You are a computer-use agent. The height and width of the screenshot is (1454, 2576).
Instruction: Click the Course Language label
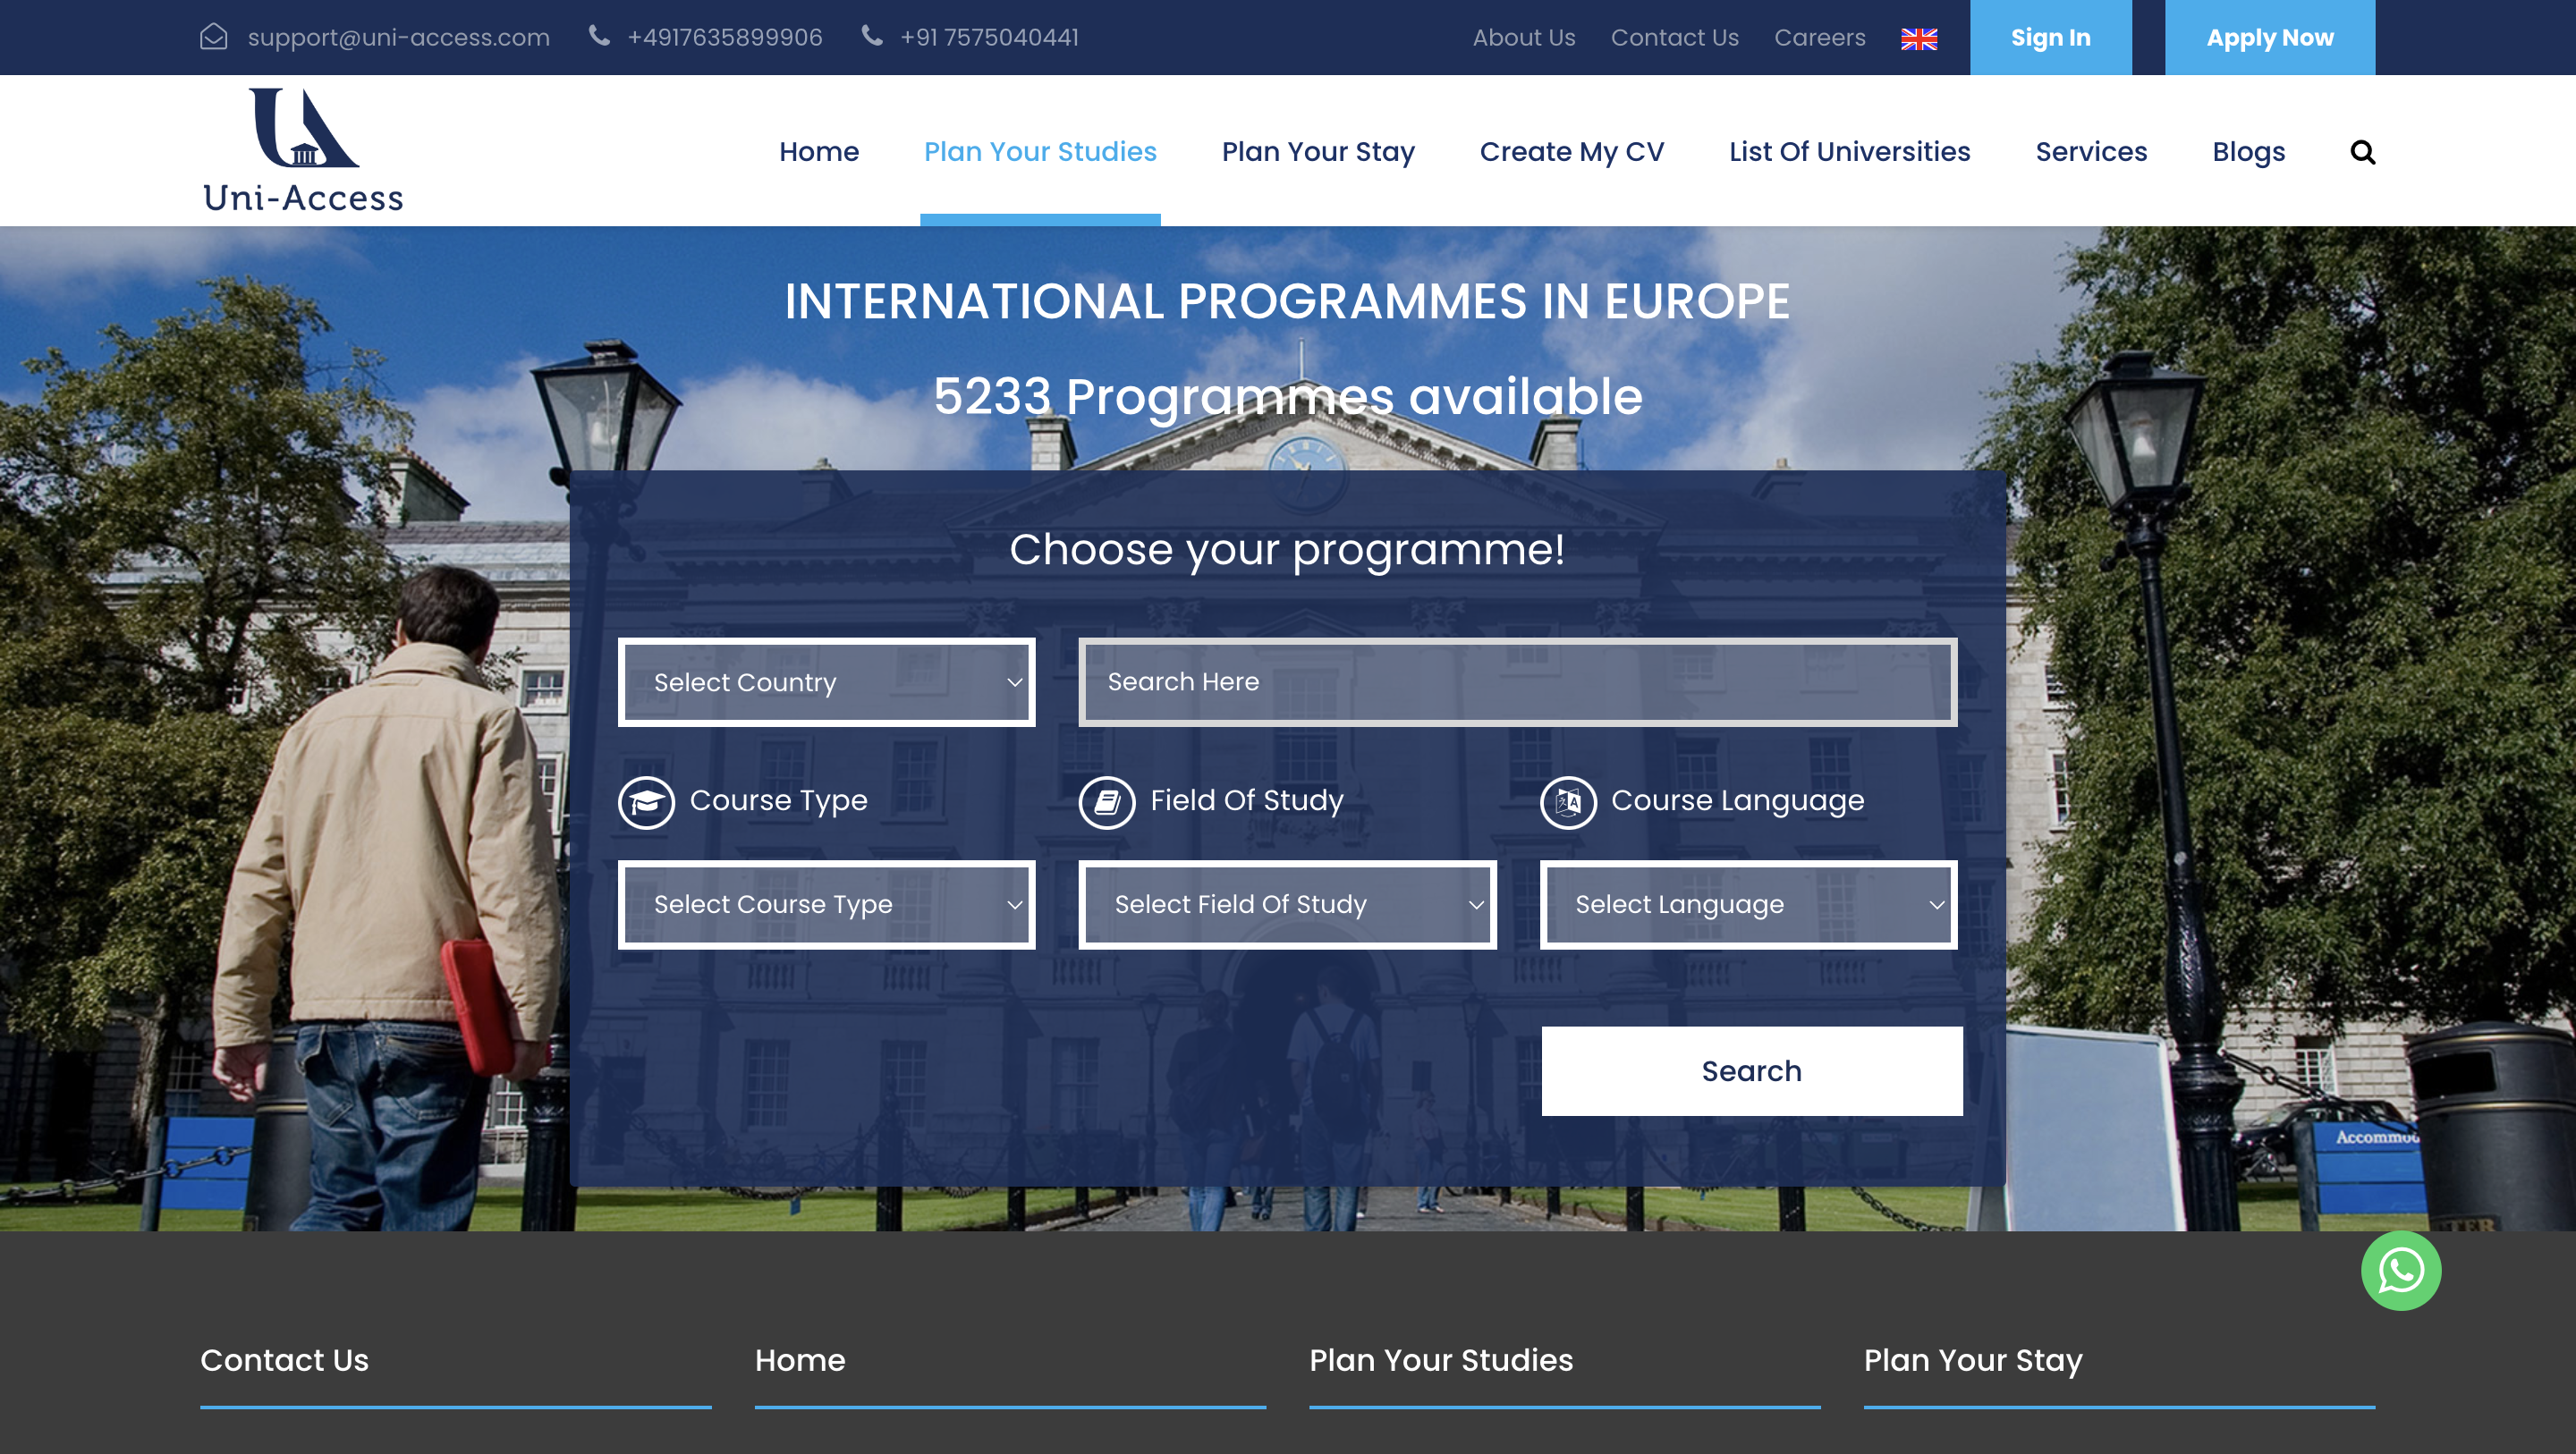tap(1737, 800)
